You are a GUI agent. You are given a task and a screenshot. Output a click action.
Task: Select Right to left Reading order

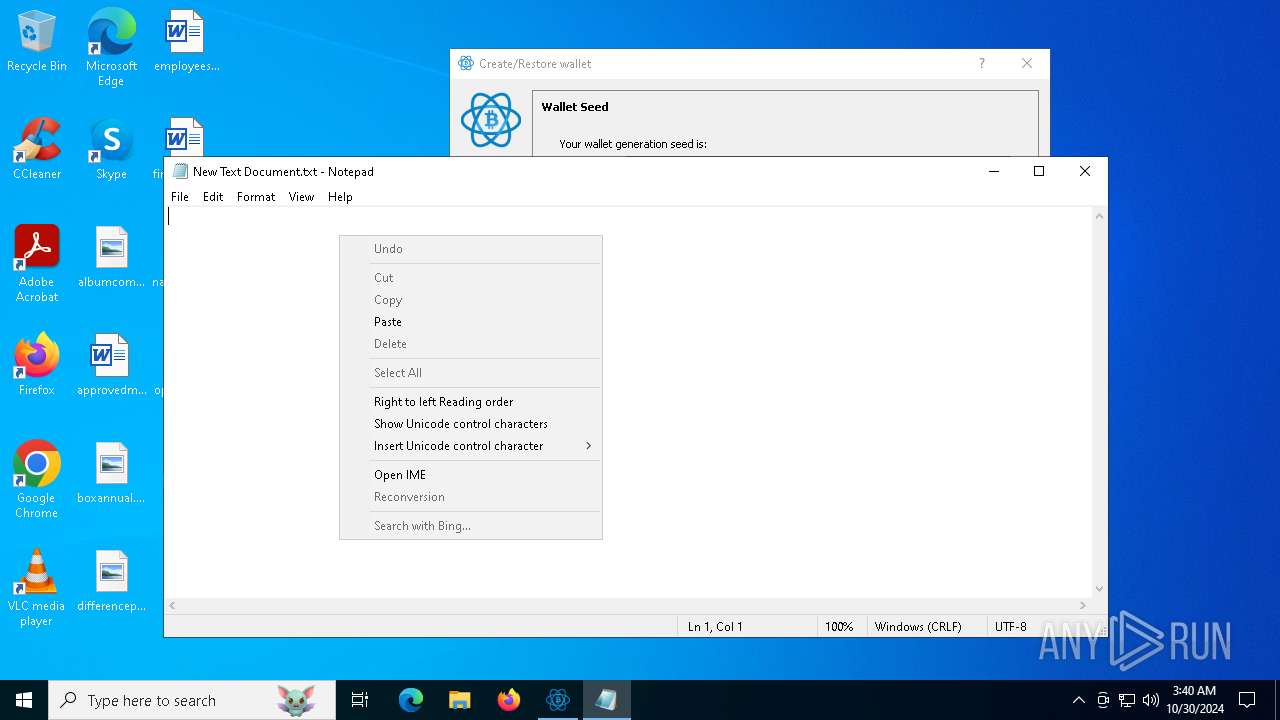pyautogui.click(x=471, y=402)
